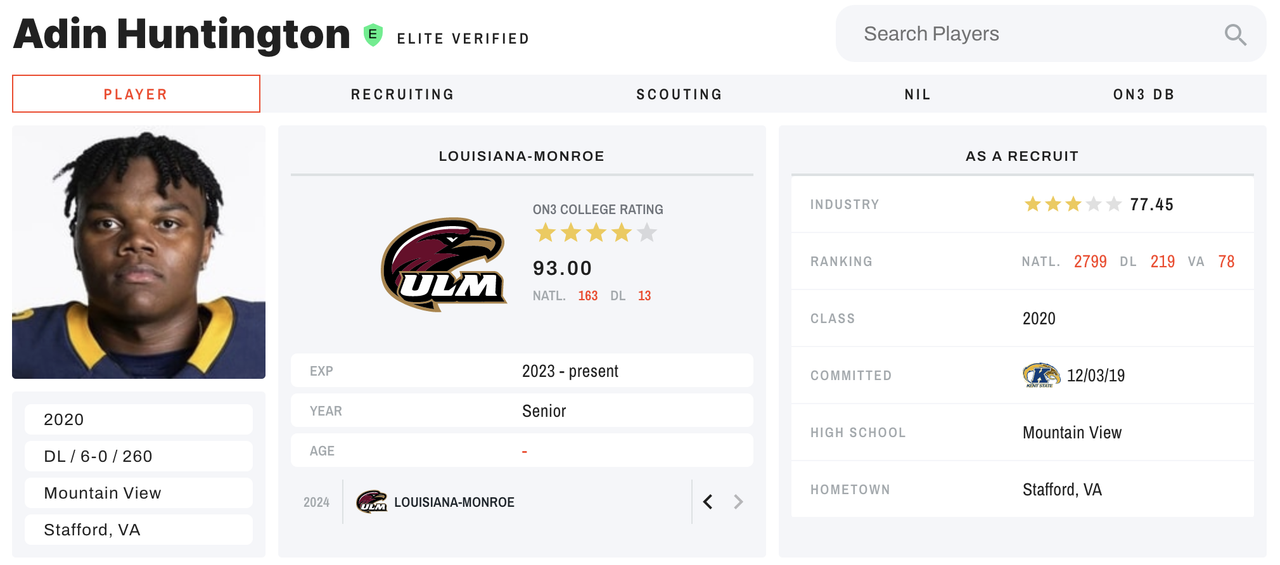The width and height of the screenshot is (1280, 565).
Task: Go to previous season with left chevron
Action: tap(708, 502)
